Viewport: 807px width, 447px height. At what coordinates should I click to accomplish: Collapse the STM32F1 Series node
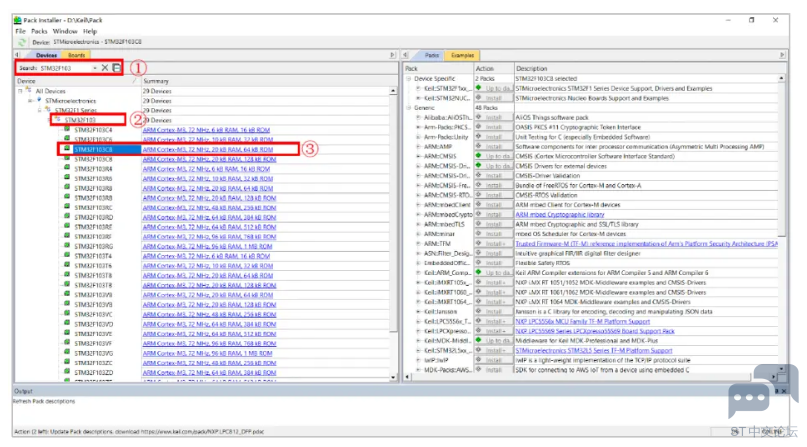(x=39, y=110)
